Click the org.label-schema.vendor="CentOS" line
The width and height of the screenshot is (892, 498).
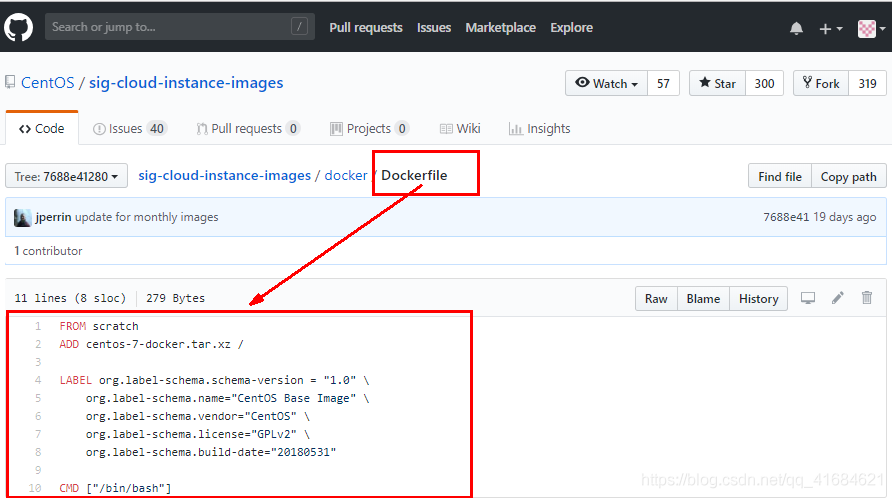click(198, 416)
